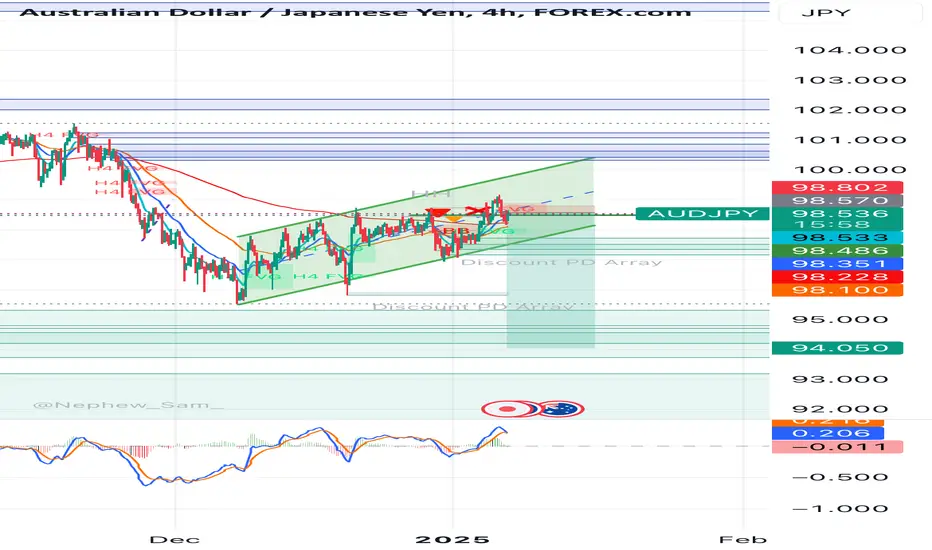
Task: Select the red 98.802 price tag
Action: [837, 187]
